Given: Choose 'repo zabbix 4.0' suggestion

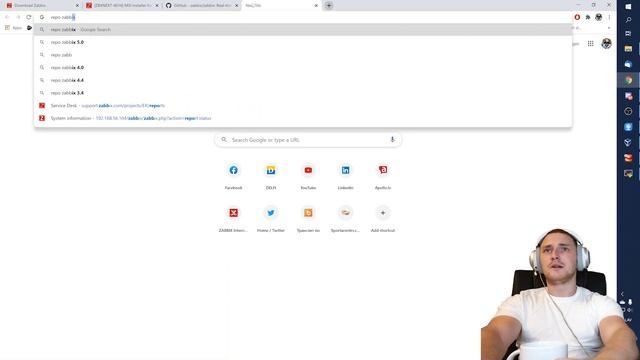Looking at the screenshot, I should click(x=303, y=67).
